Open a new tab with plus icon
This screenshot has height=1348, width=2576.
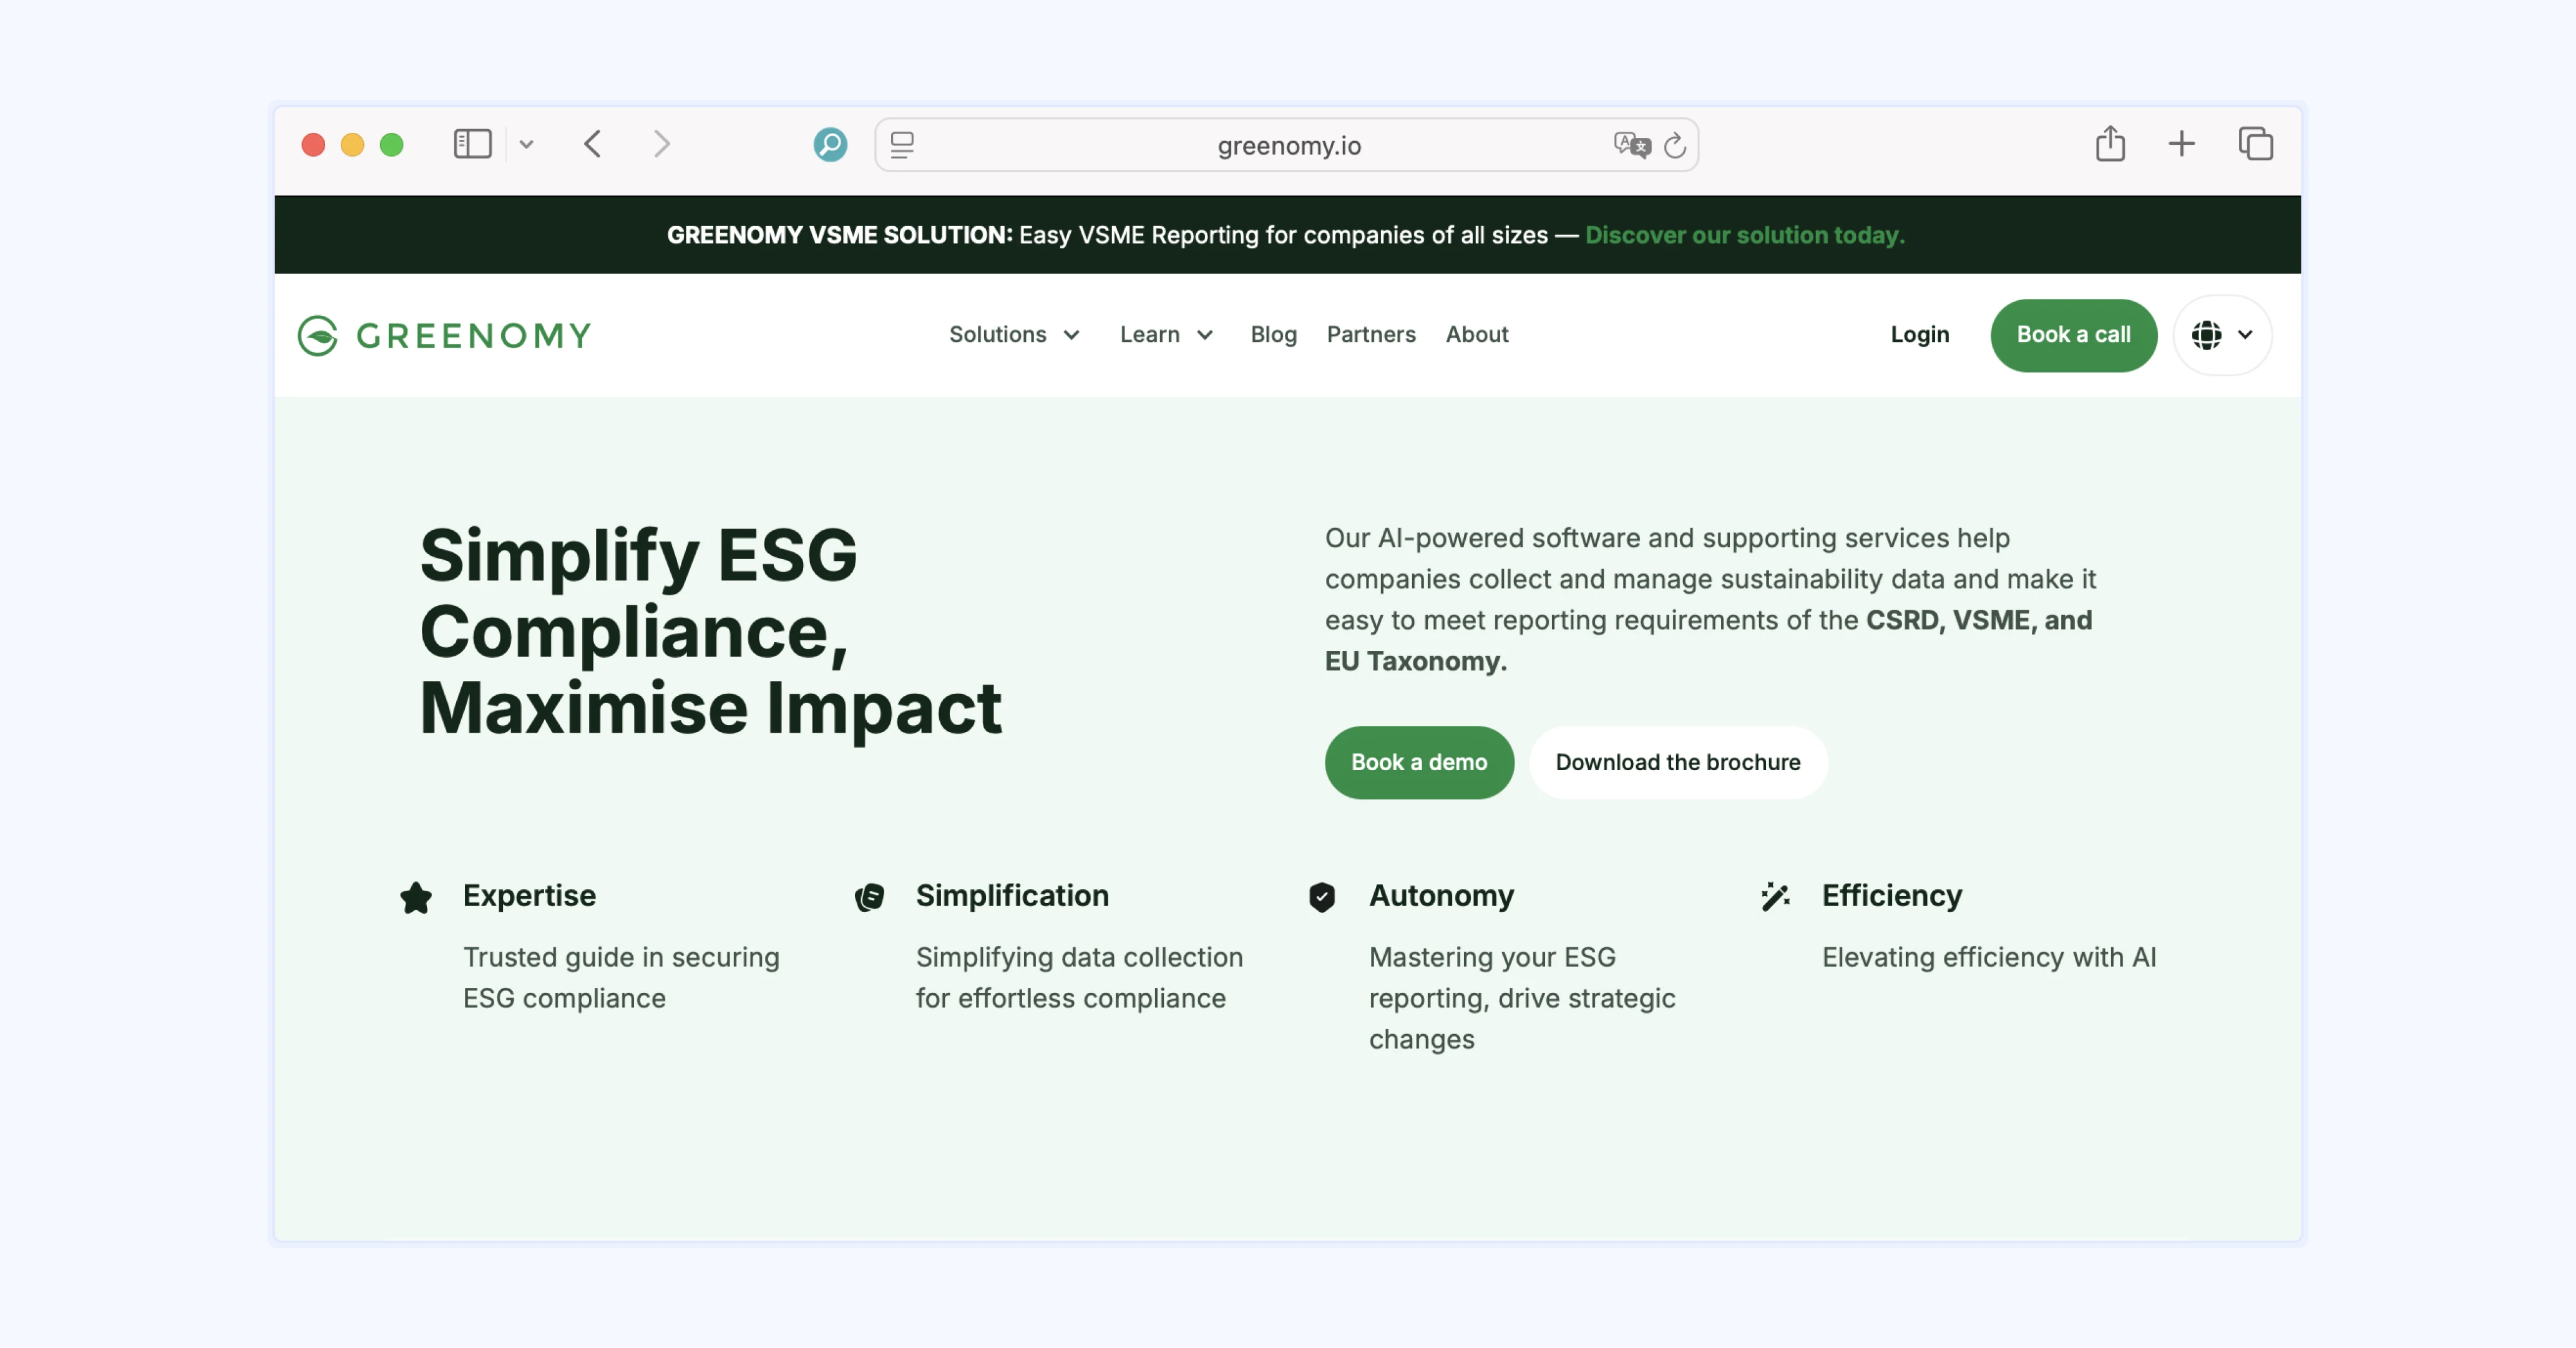(x=2182, y=144)
